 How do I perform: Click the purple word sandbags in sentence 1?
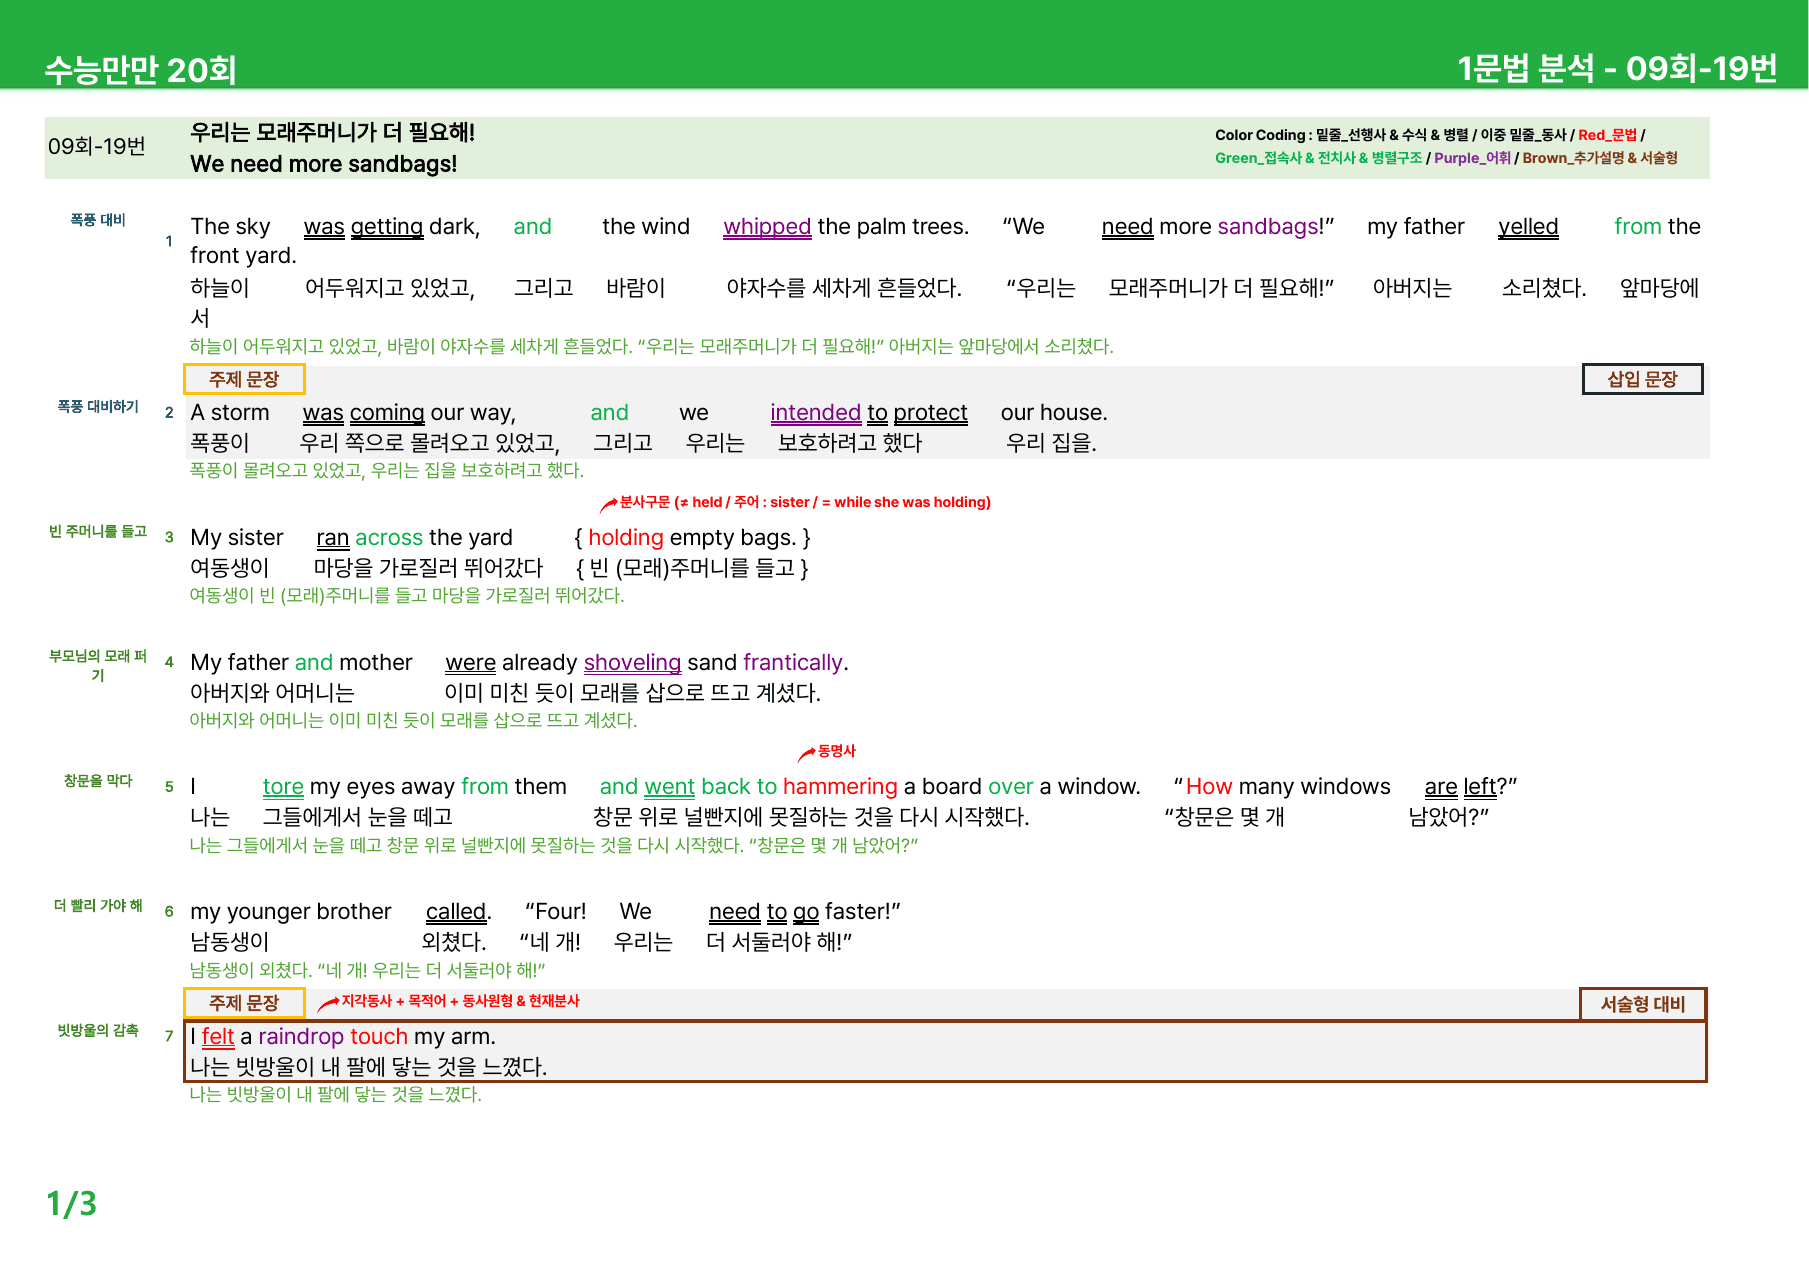tap(1269, 227)
